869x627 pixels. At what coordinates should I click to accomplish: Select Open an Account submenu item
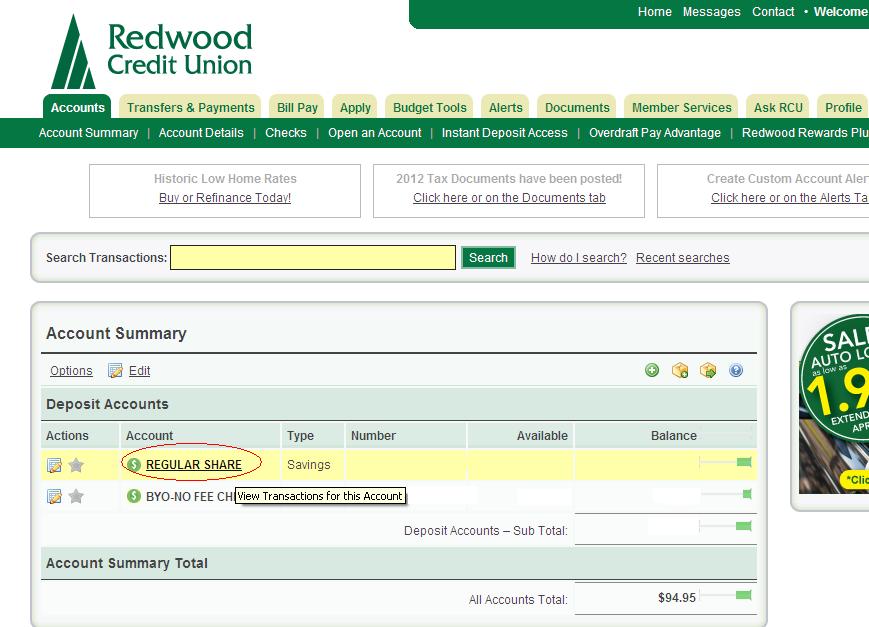[x=375, y=132]
